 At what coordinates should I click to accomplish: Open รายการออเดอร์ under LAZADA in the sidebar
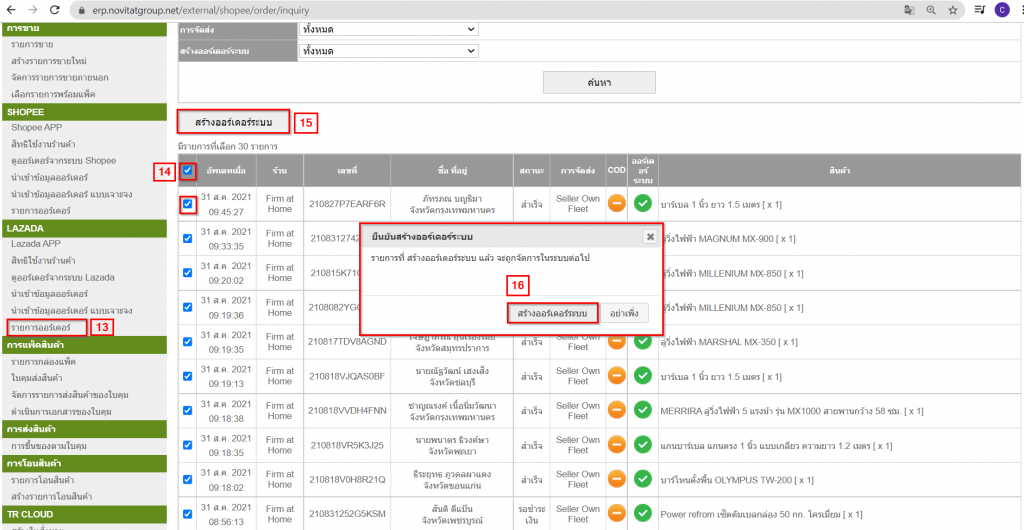(40, 327)
